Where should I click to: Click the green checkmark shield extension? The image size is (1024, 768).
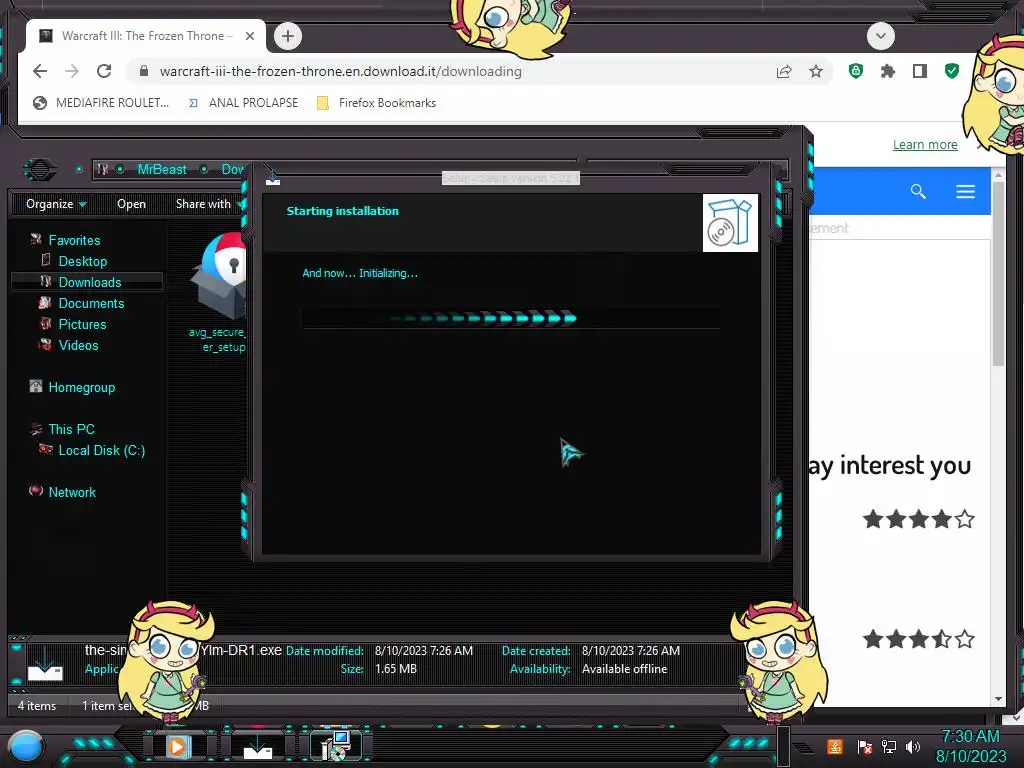[952, 71]
